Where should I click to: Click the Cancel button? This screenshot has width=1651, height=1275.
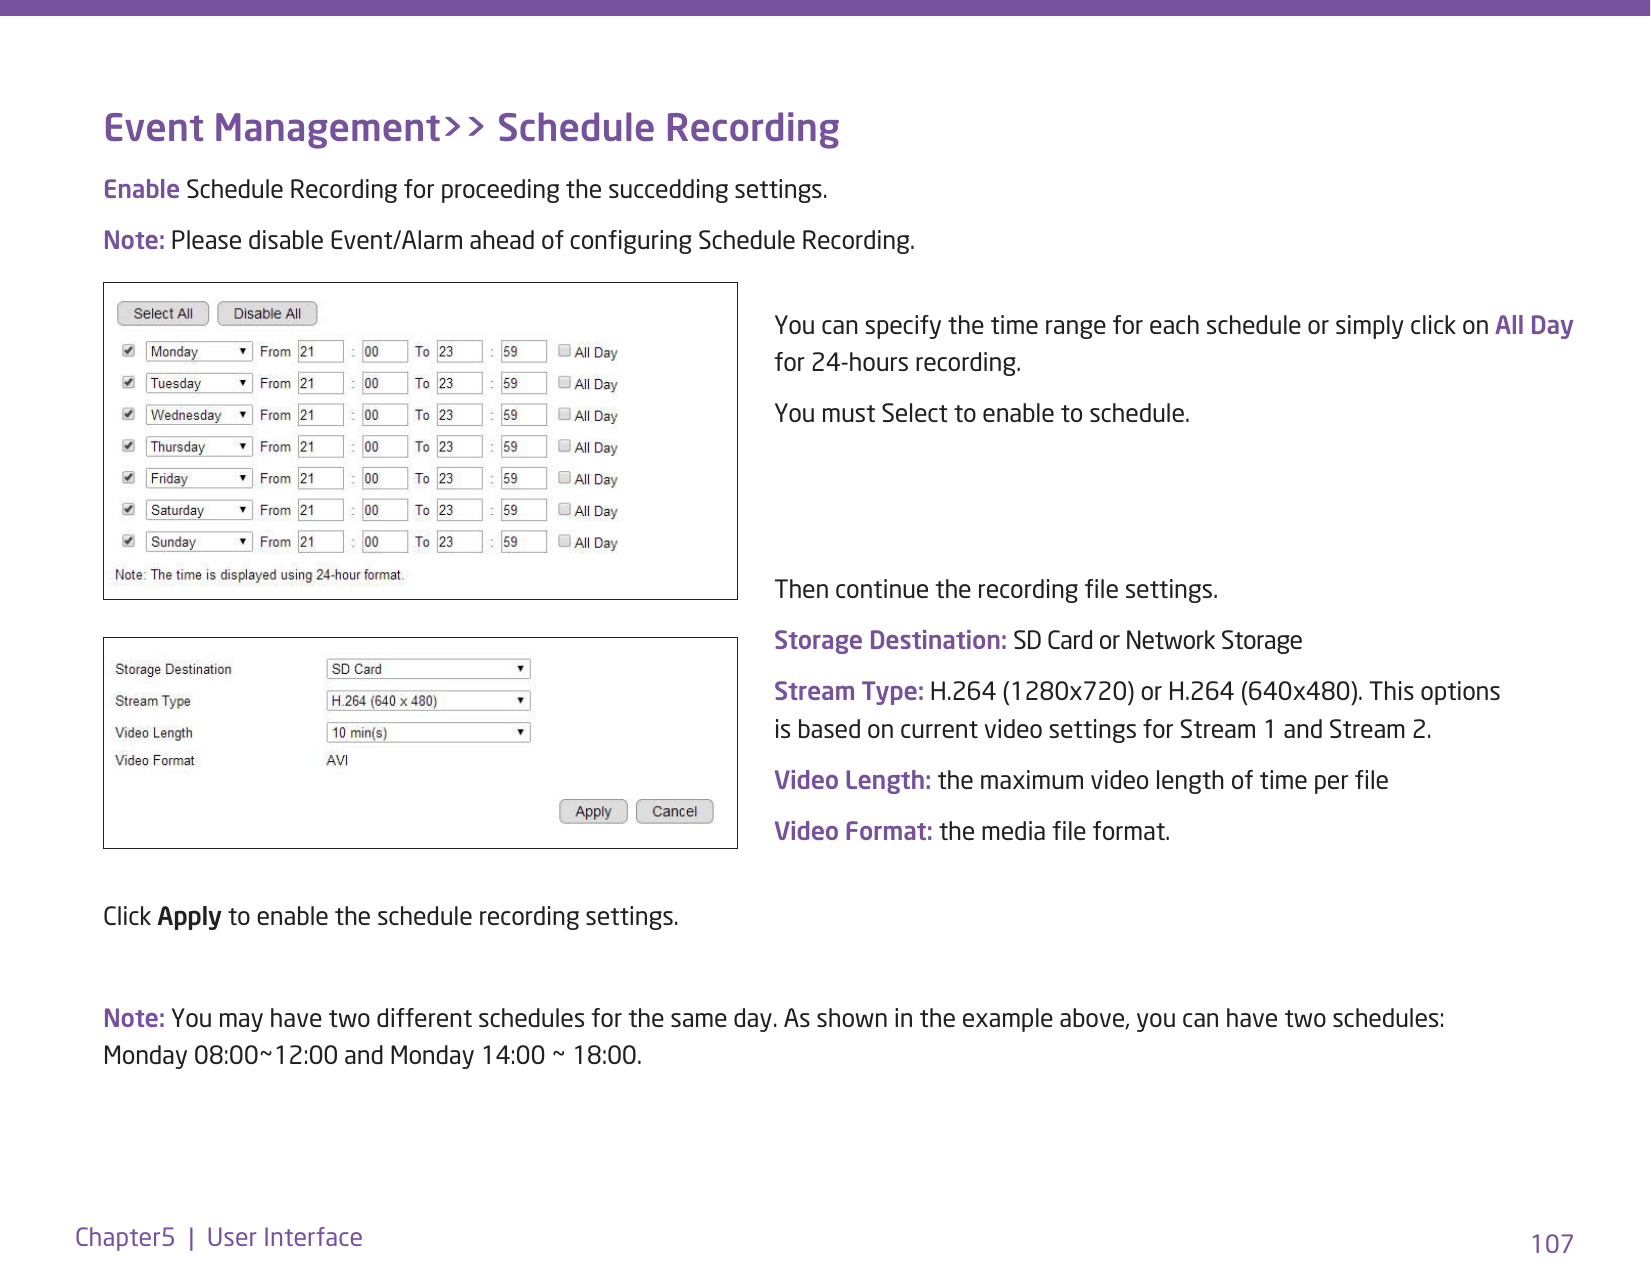(x=674, y=811)
